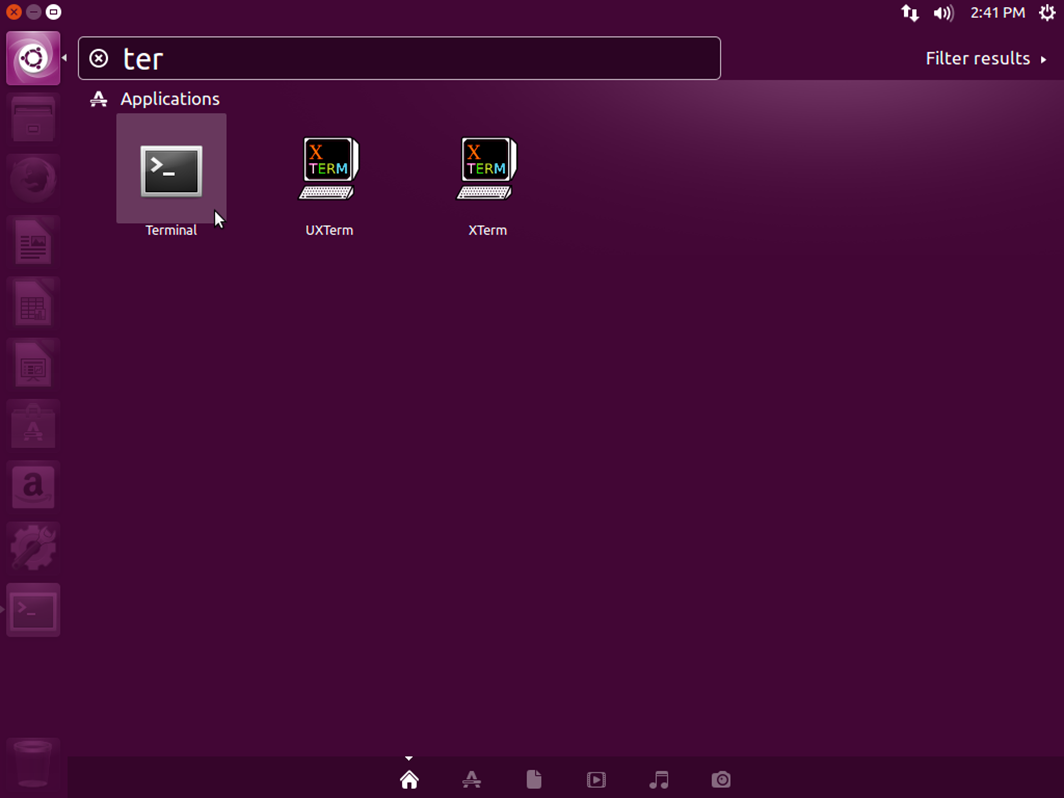Open System Settings from the launcher
1064x798 pixels.
click(x=33, y=548)
